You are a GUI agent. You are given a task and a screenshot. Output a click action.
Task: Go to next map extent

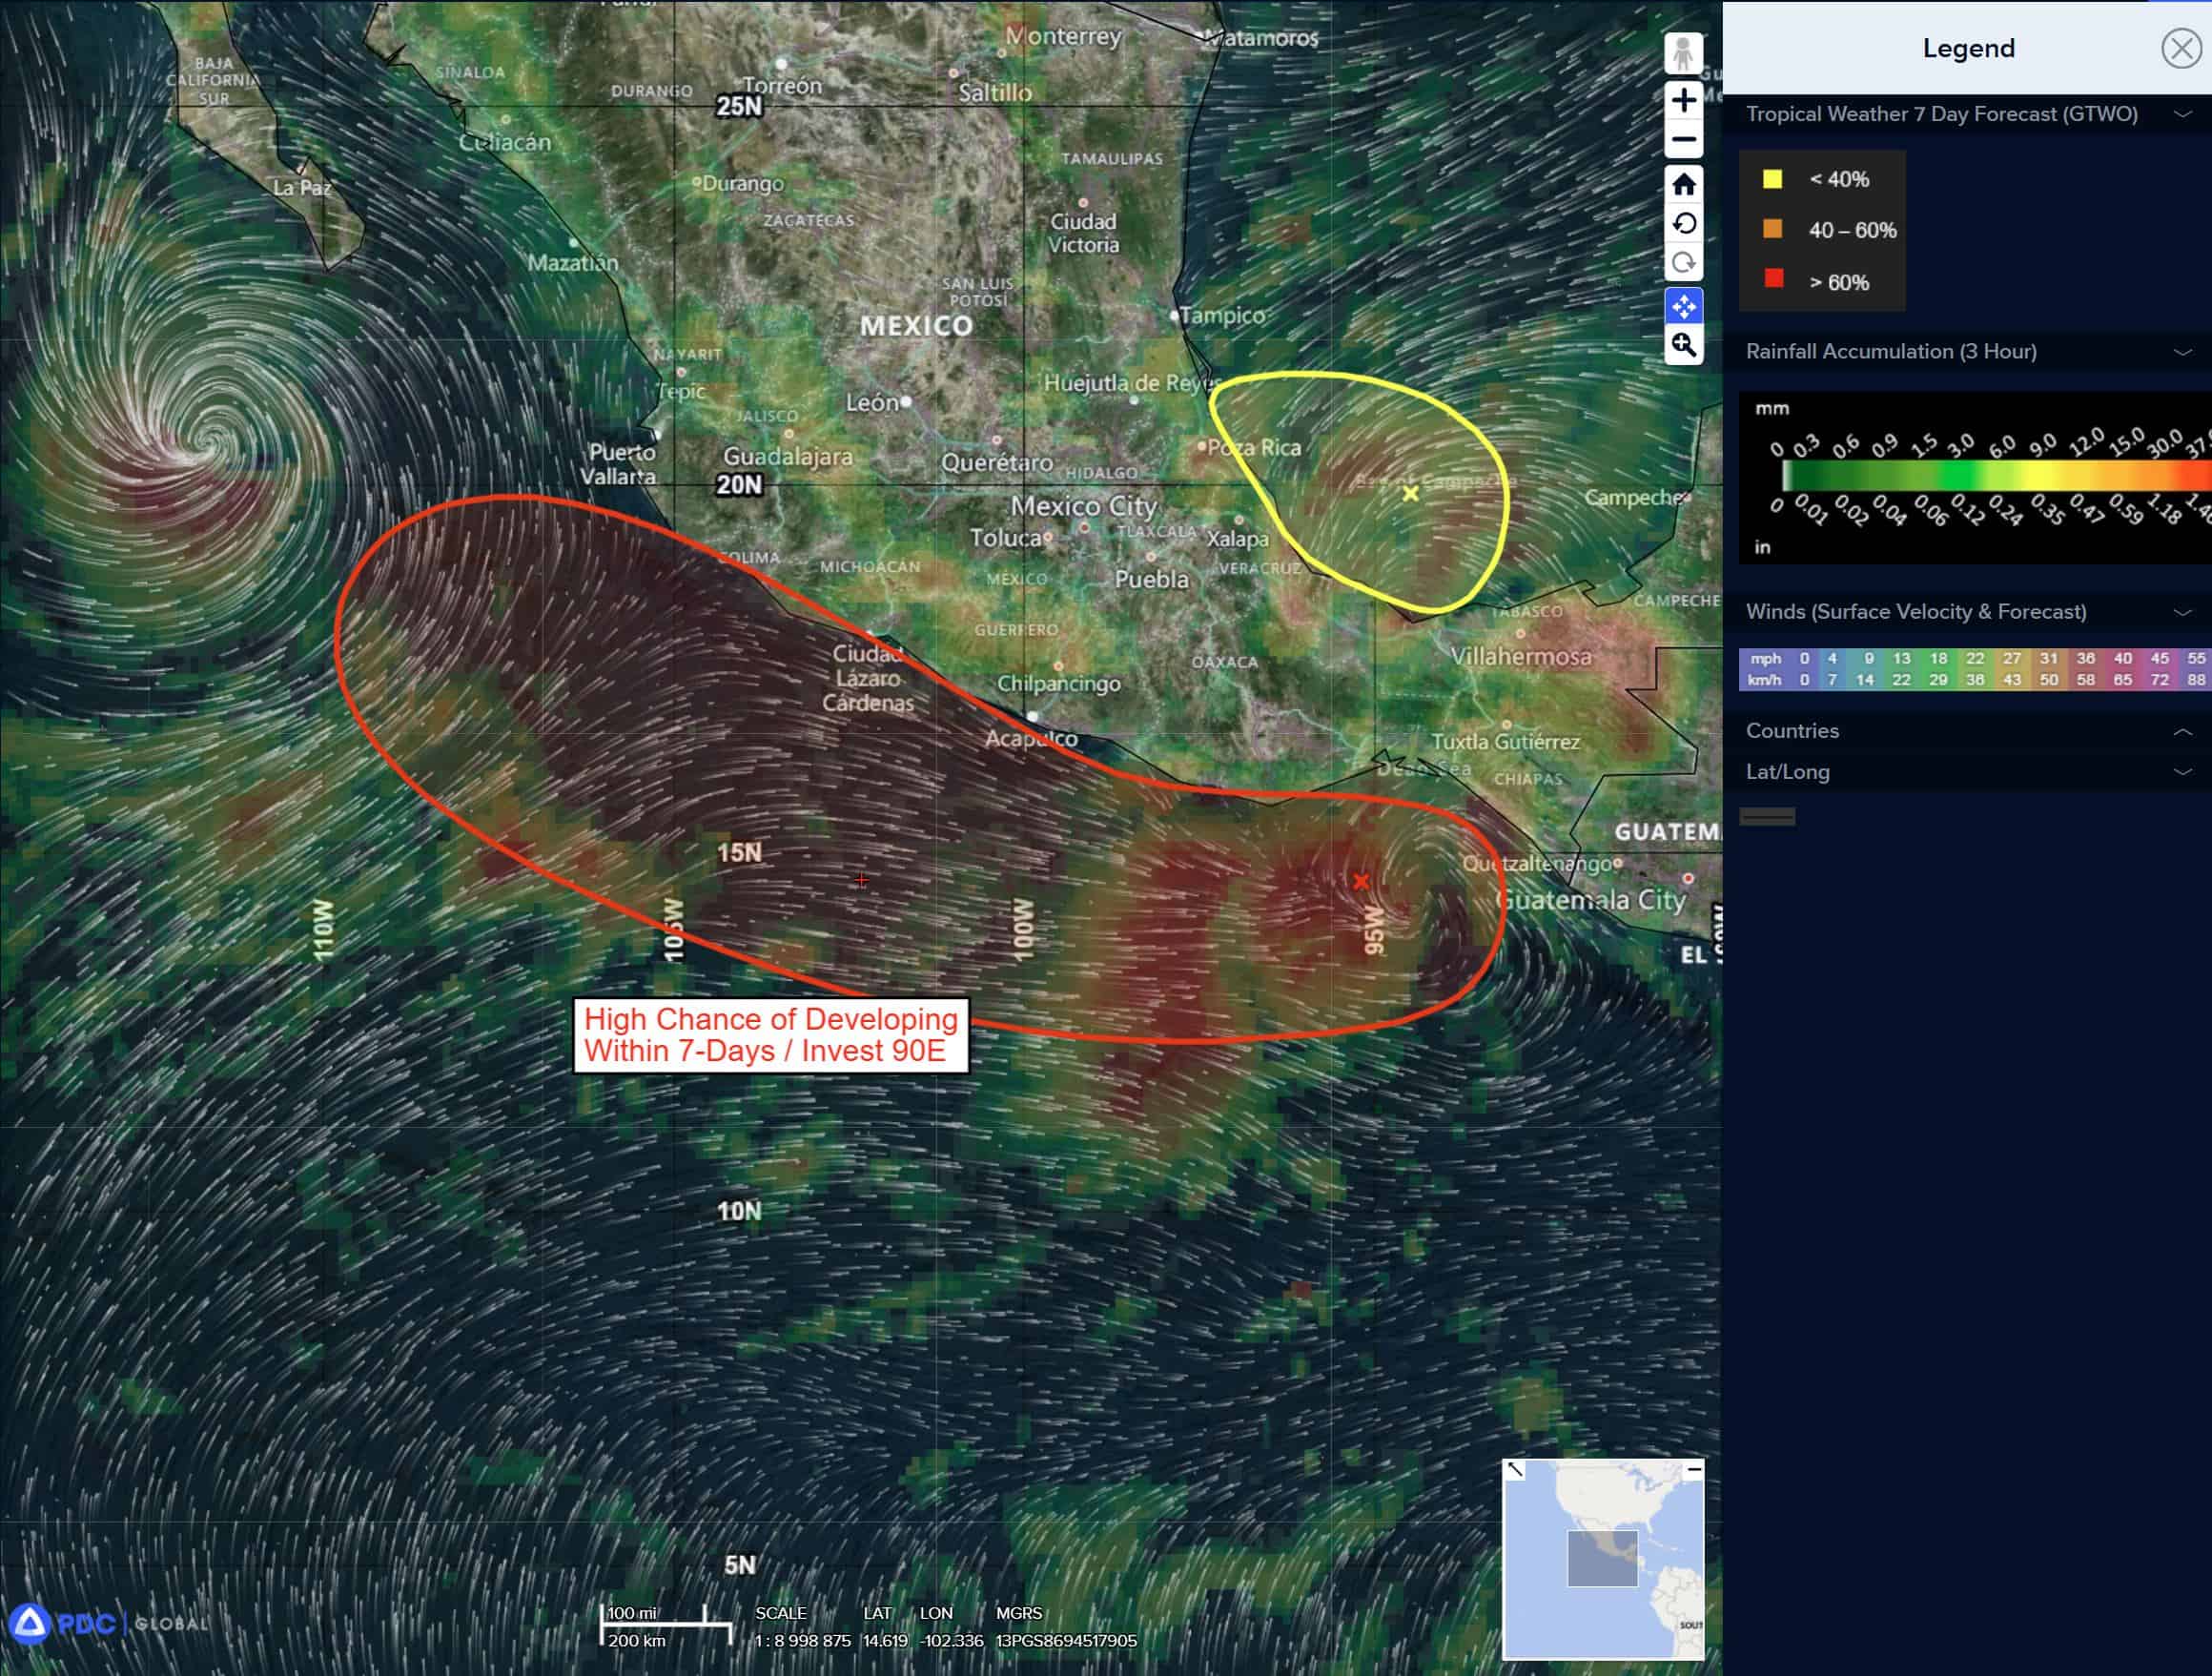[1683, 263]
